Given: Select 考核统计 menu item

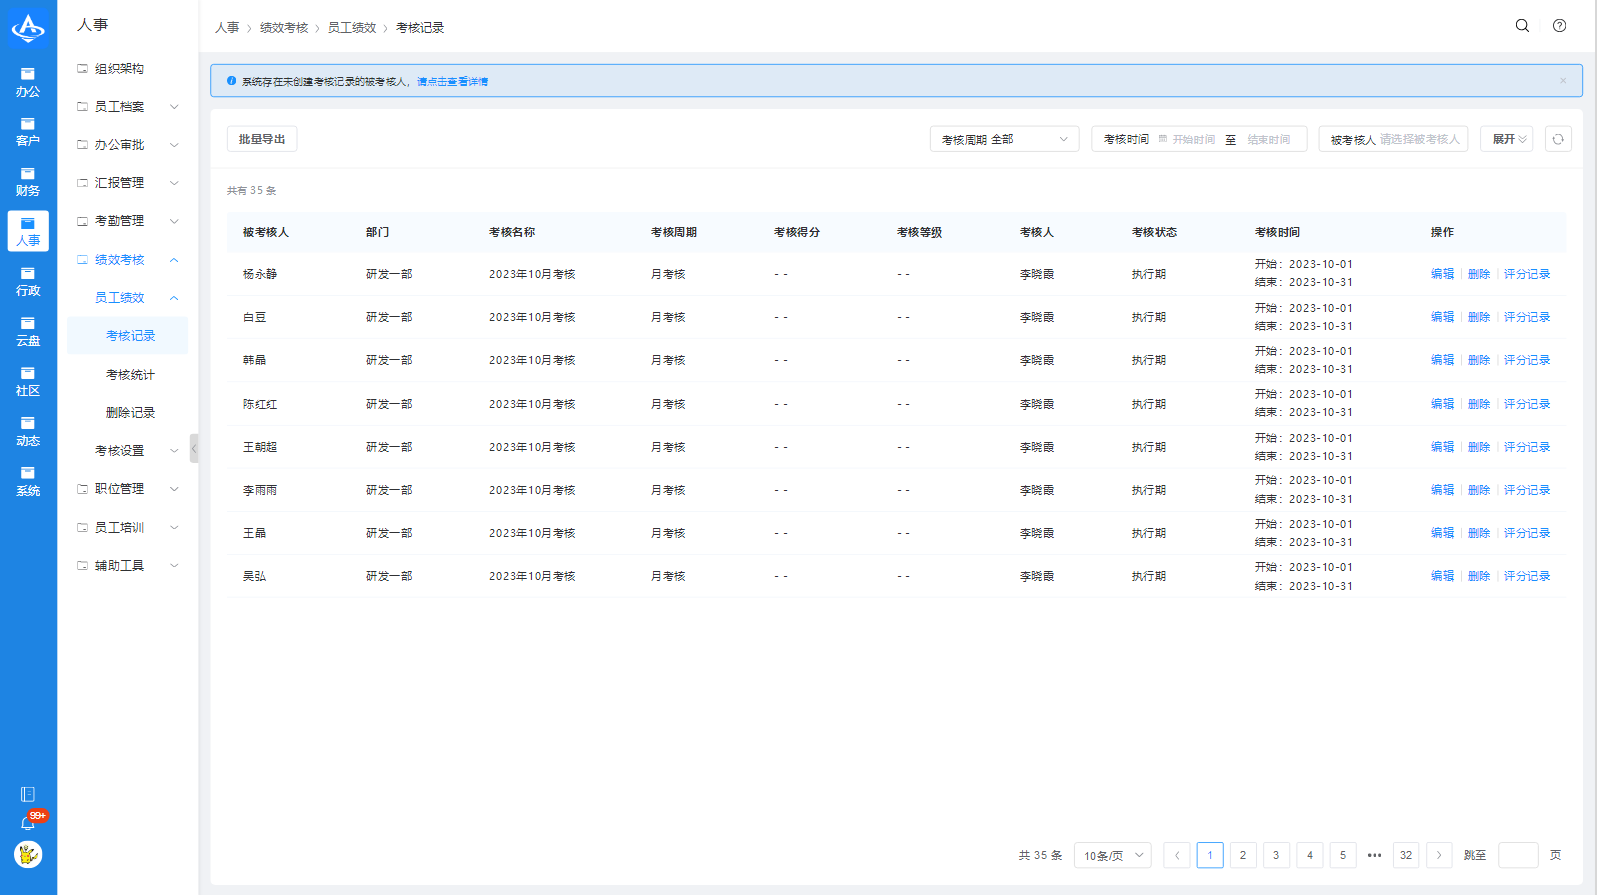Looking at the screenshot, I should click(x=129, y=375).
